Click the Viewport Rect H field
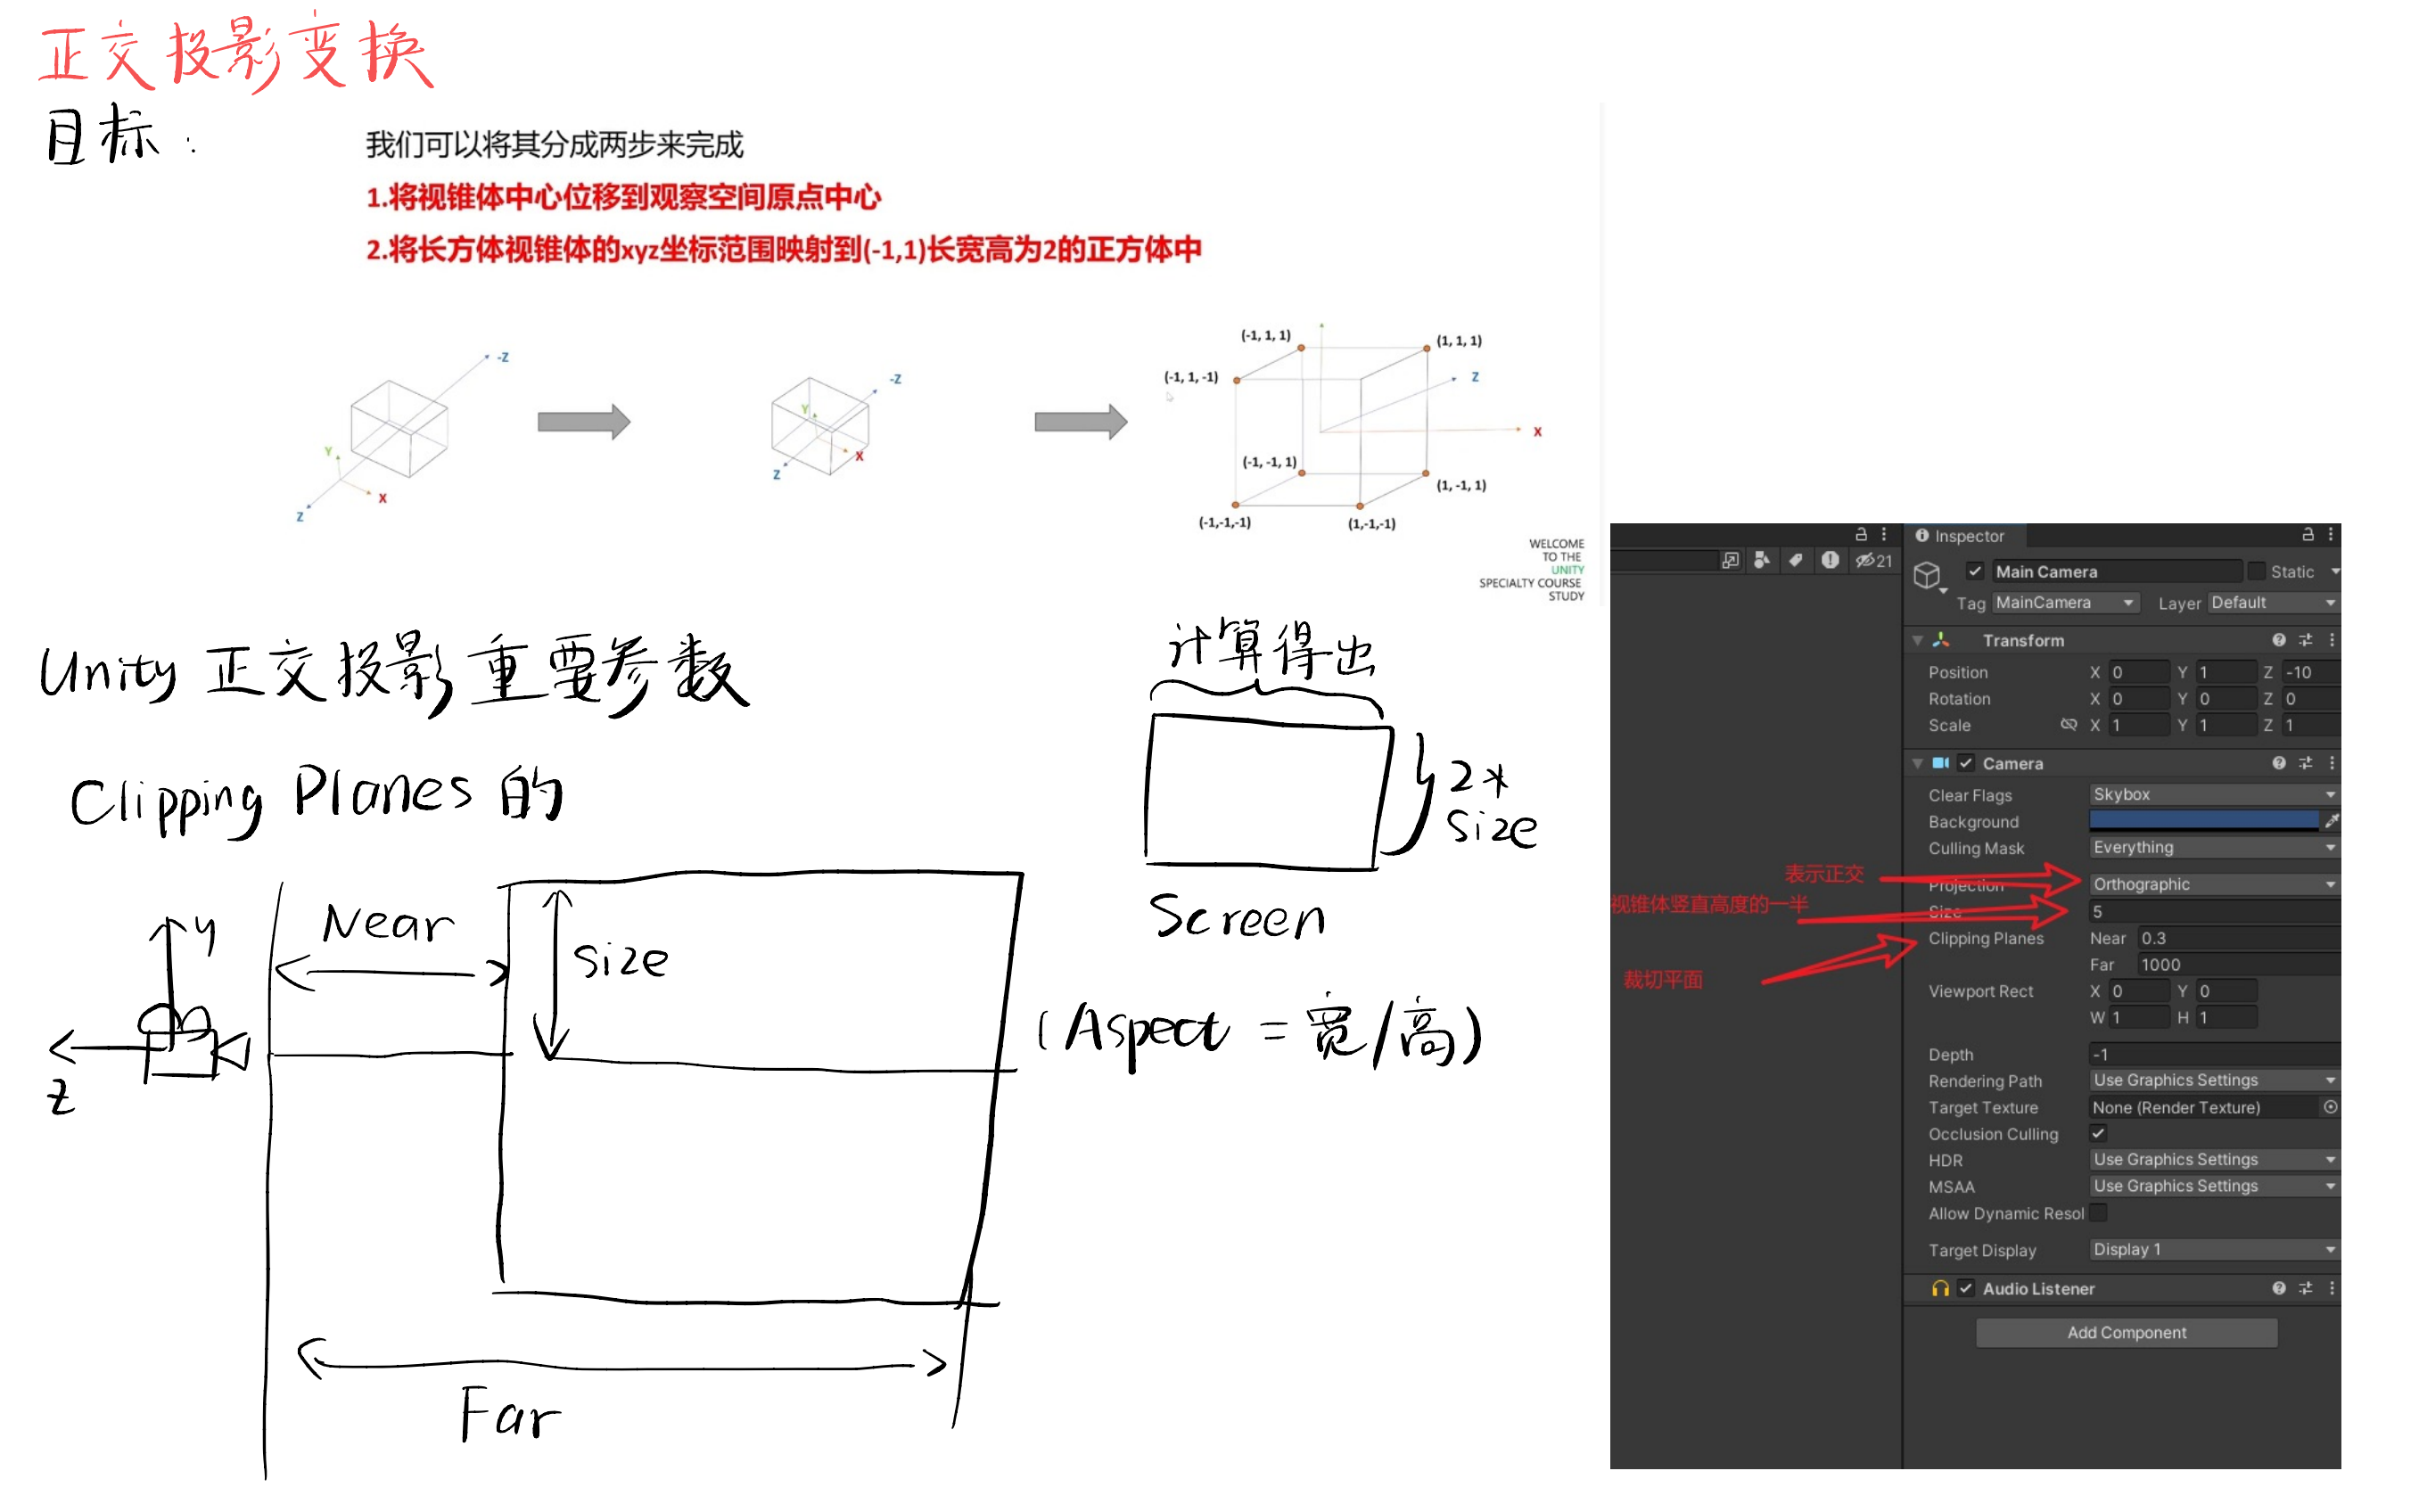This screenshot has height=1512, width=2419. pyautogui.click(x=2226, y=1017)
